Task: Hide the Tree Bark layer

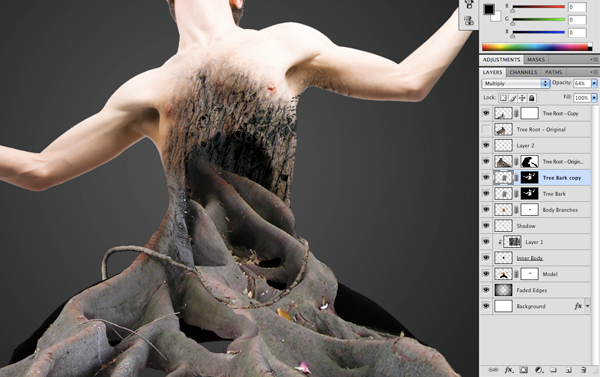Action: (x=486, y=194)
